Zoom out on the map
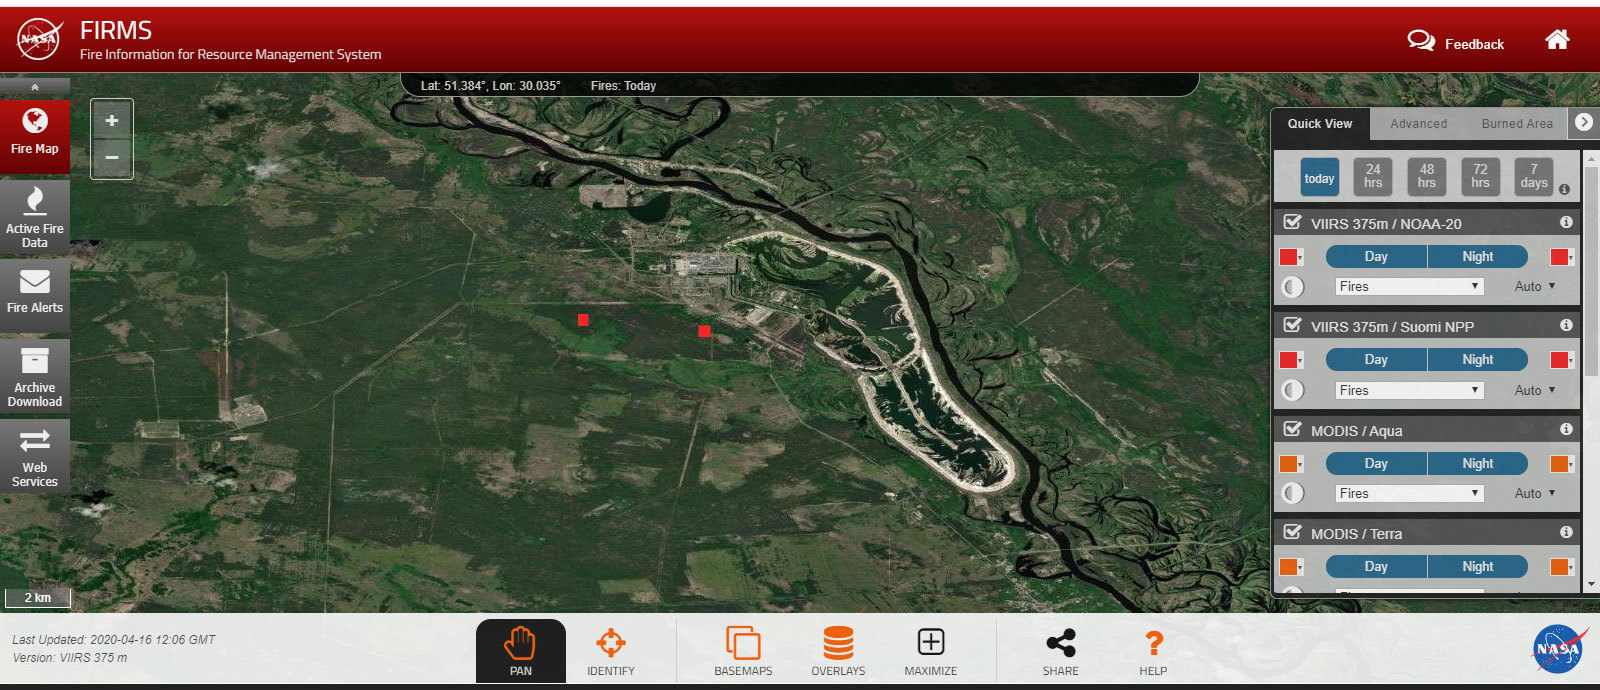This screenshot has width=1600, height=690. click(112, 158)
